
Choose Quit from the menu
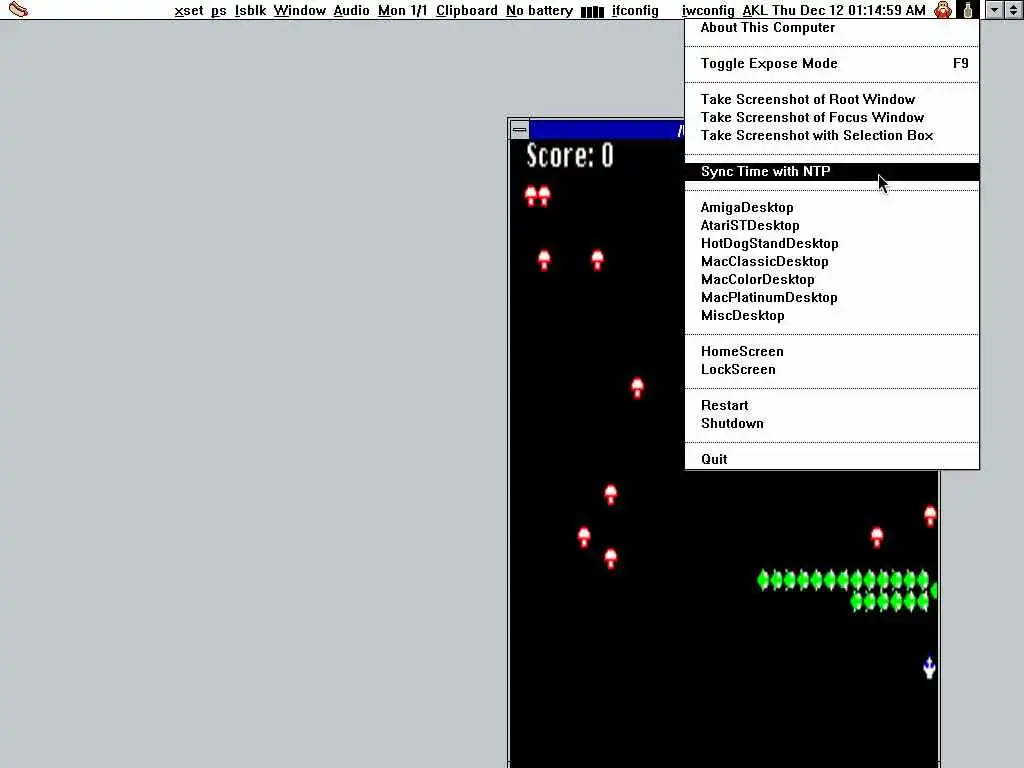point(832,459)
